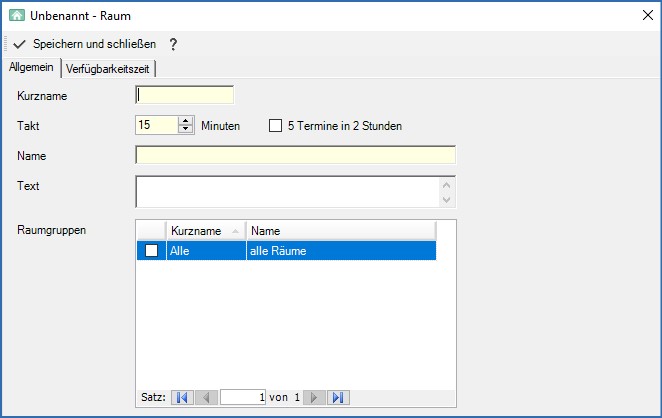Jump to last record in navigator
Screen dimensions: 662x418
[338, 397]
